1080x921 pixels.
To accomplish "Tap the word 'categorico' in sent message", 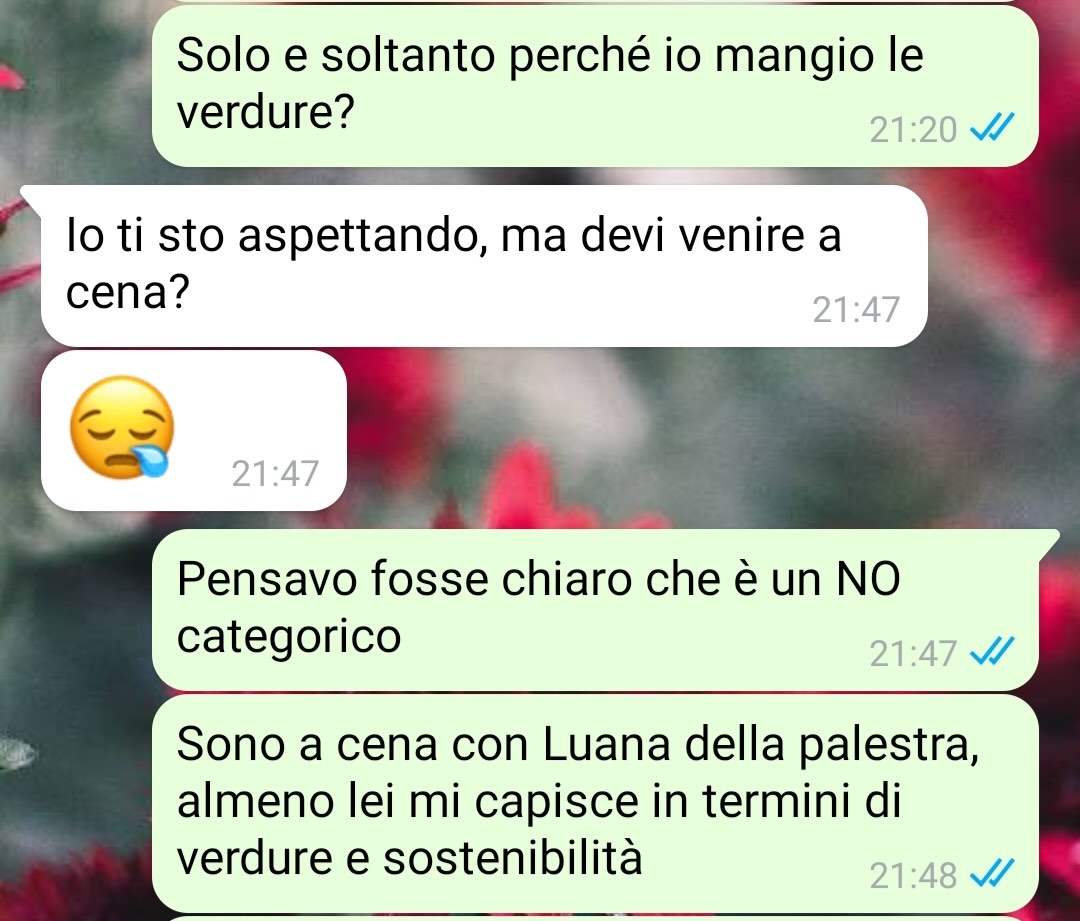I will pos(289,637).
